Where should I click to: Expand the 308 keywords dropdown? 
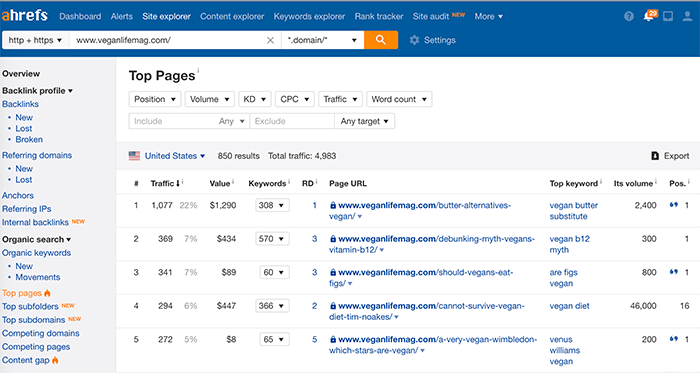click(272, 205)
